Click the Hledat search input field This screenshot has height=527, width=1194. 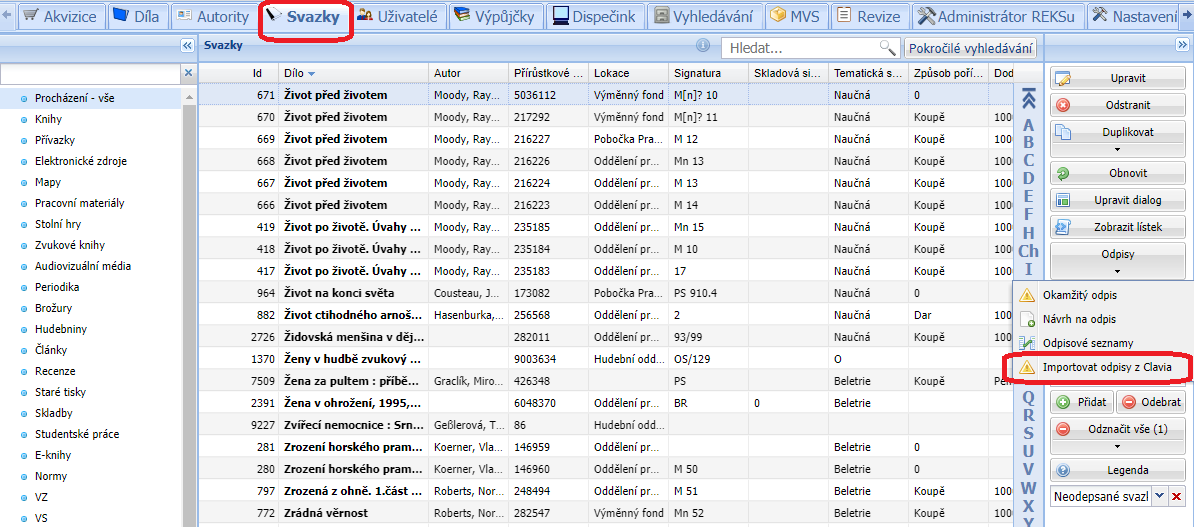tap(800, 48)
